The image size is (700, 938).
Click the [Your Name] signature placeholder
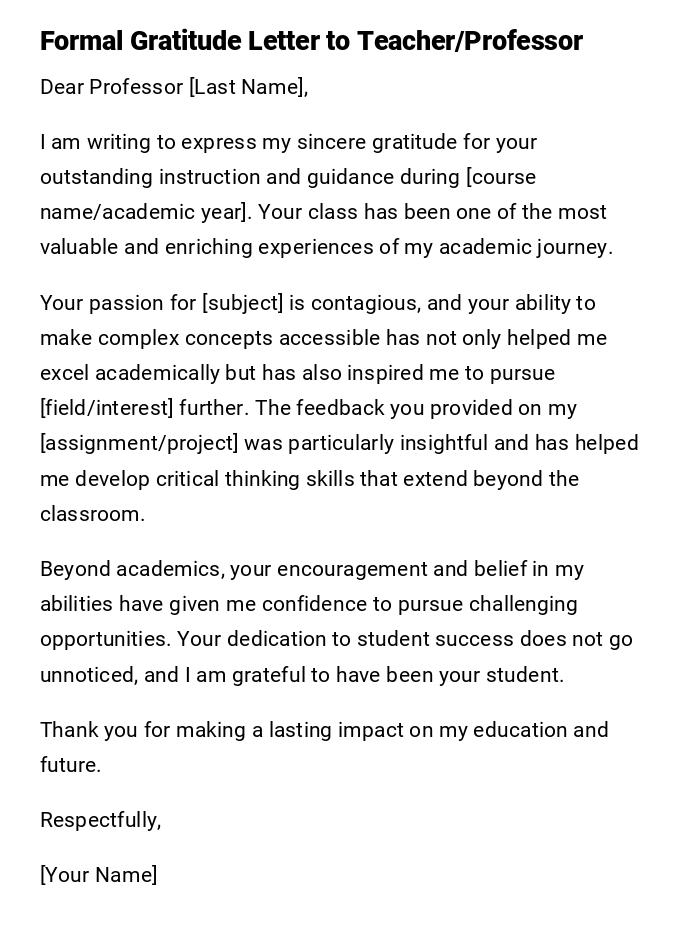click(x=98, y=875)
